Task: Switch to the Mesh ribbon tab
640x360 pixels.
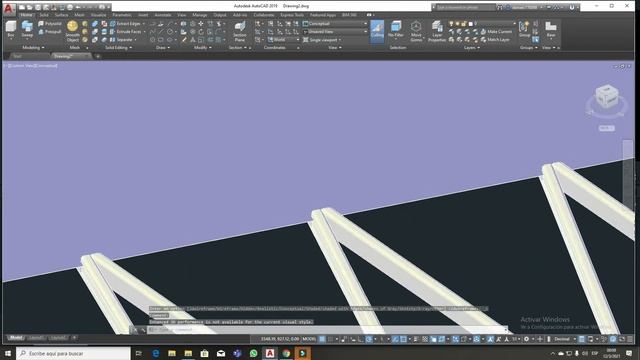Action: pos(79,15)
